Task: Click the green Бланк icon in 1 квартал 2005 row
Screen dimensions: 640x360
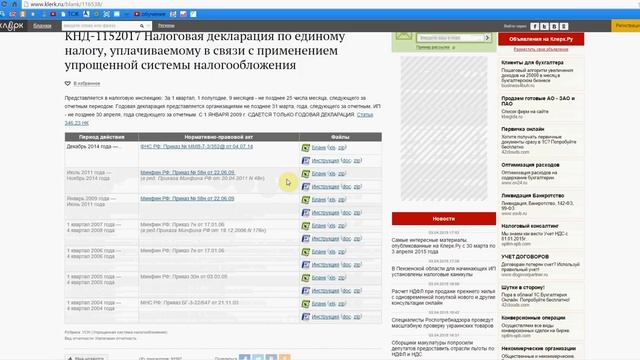Action: tap(306, 278)
